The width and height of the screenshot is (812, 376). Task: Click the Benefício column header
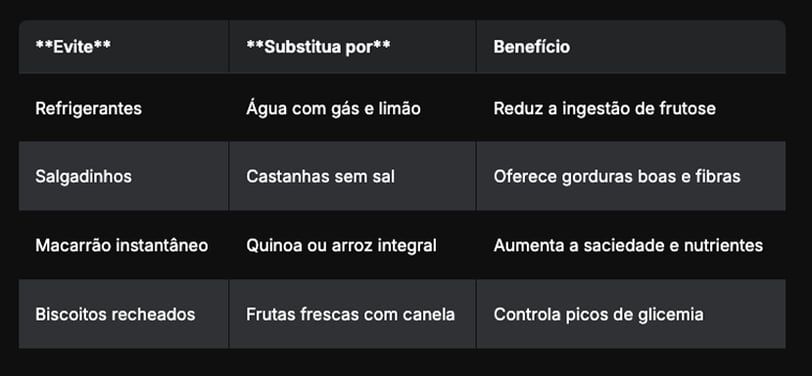[631, 47]
